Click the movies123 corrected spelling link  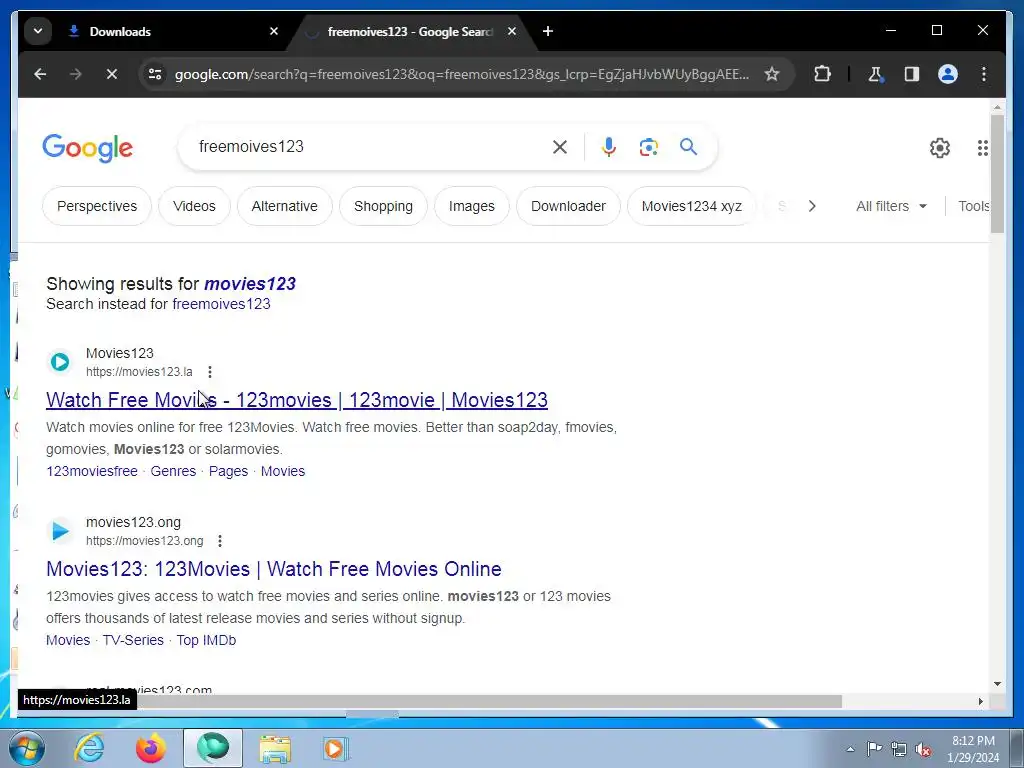[x=249, y=284]
